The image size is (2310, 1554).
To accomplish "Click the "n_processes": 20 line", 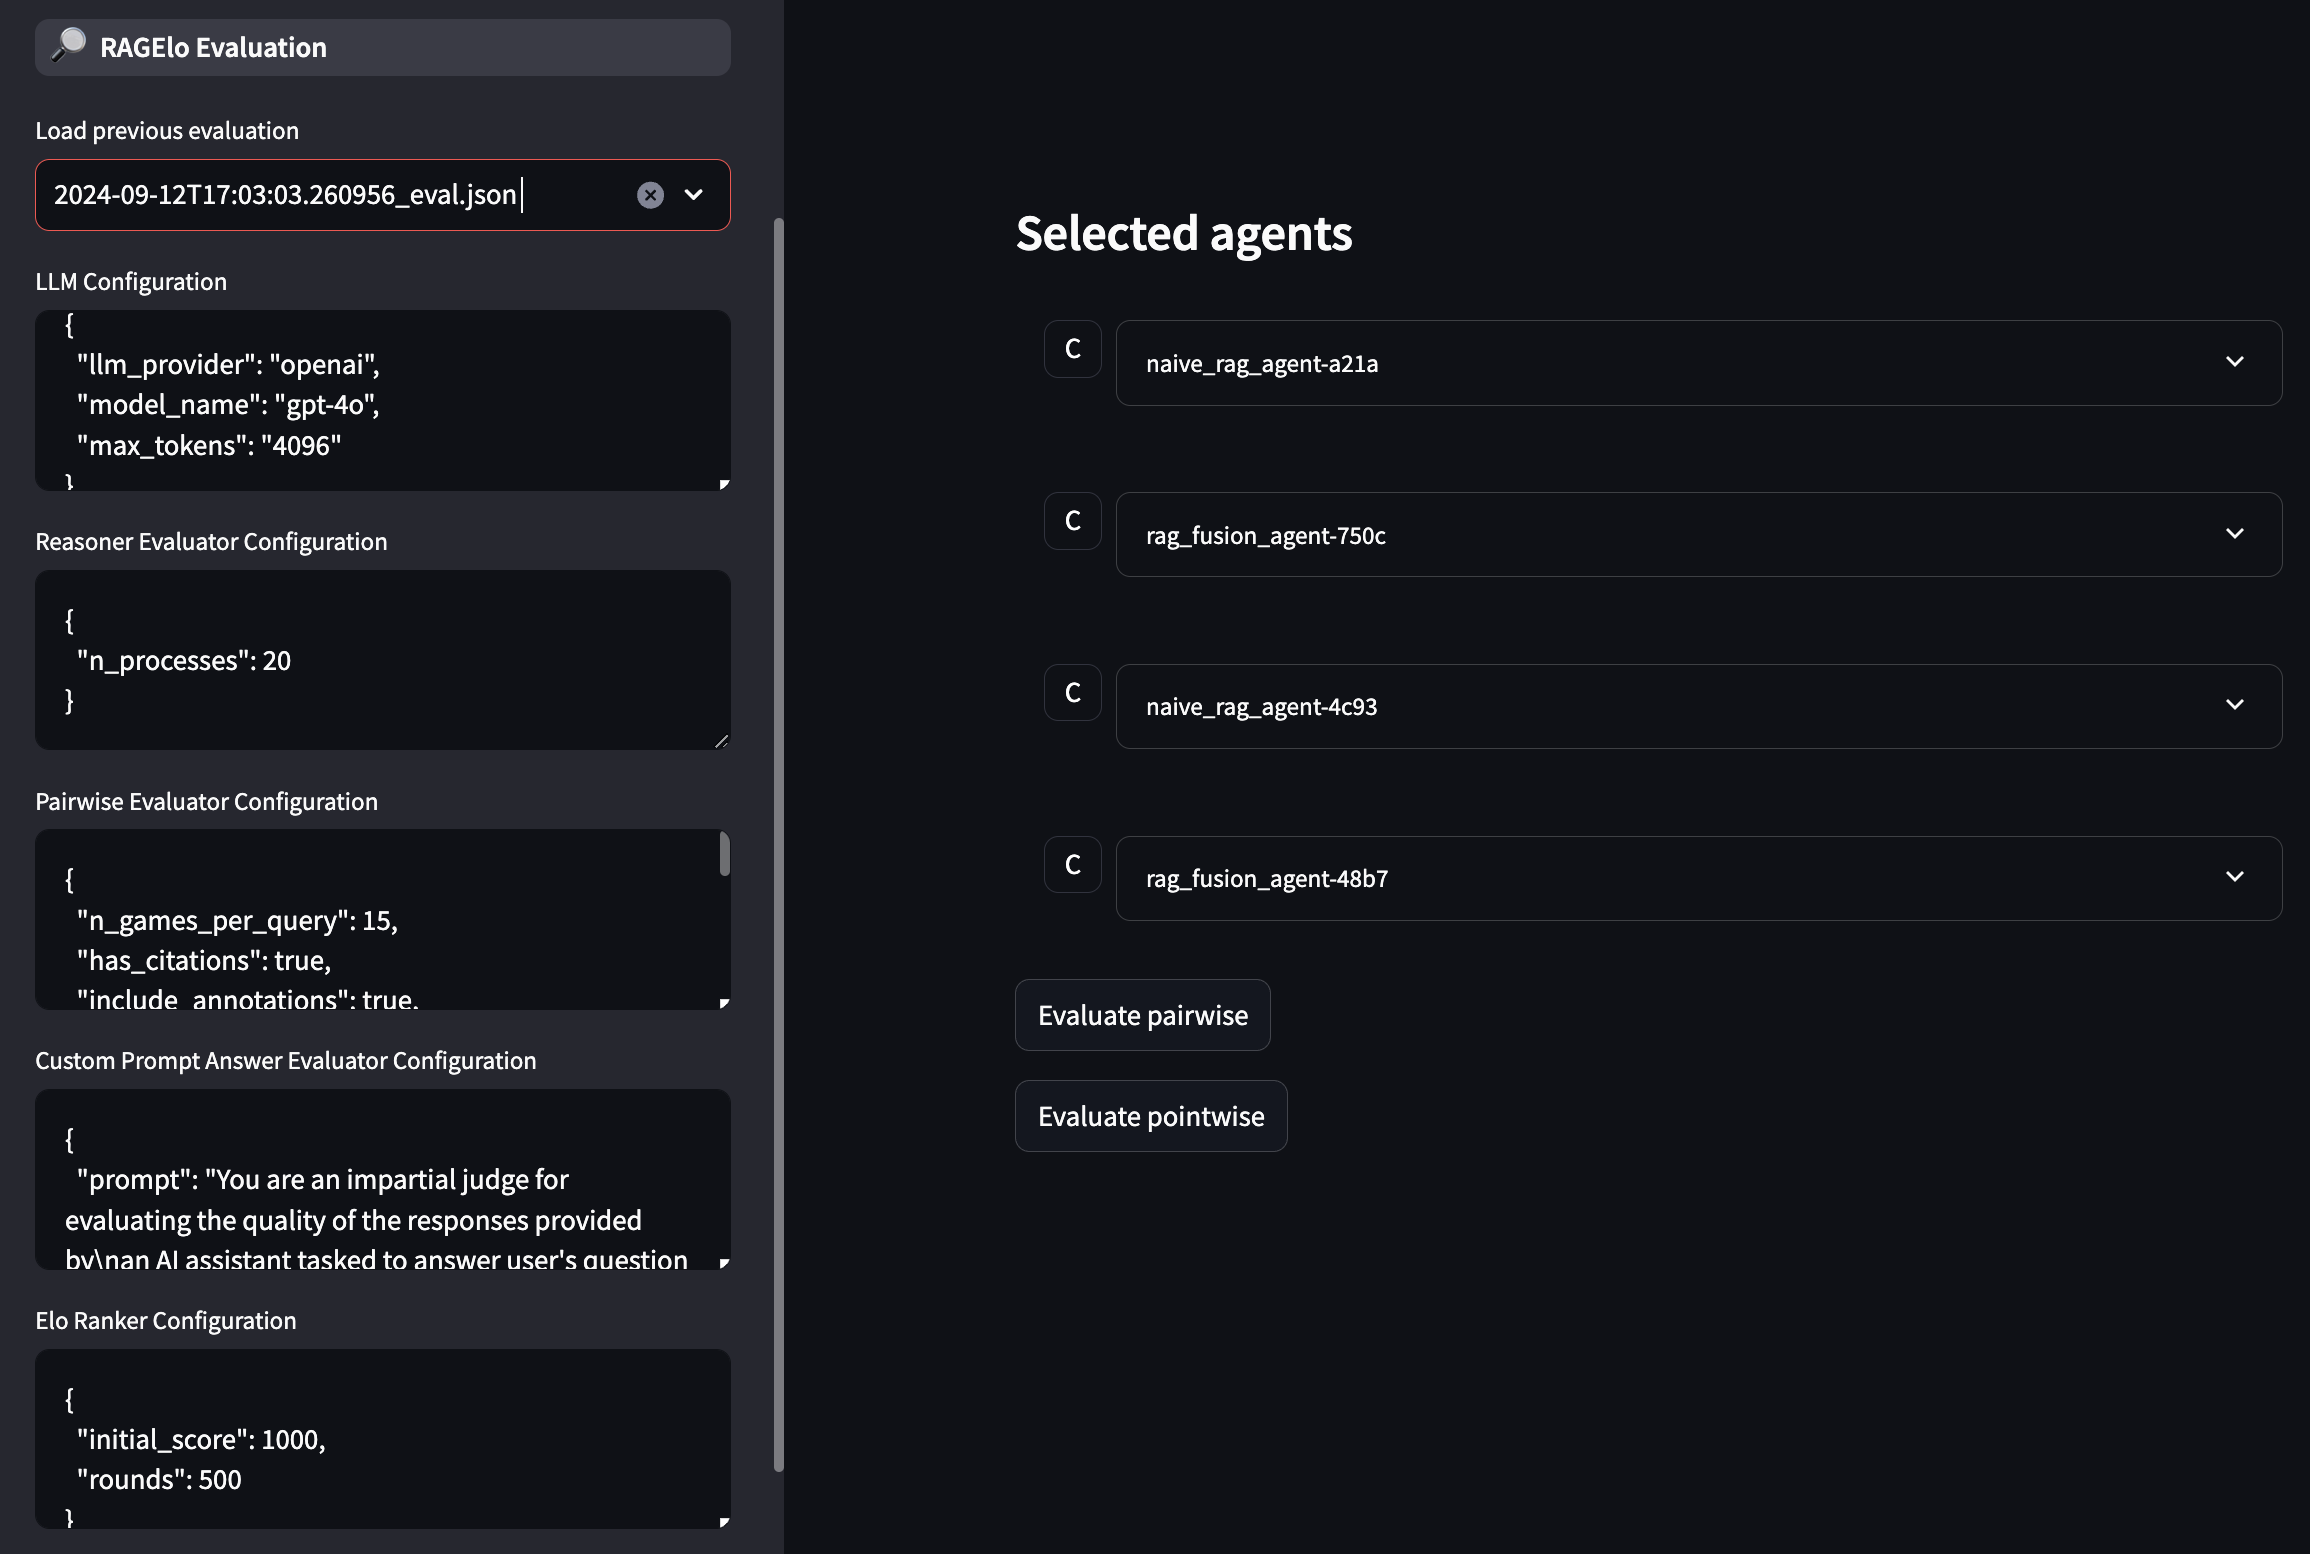I will (x=184, y=661).
